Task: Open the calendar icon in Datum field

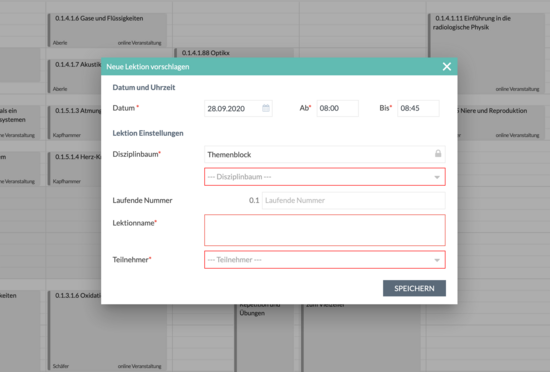Action: click(266, 108)
